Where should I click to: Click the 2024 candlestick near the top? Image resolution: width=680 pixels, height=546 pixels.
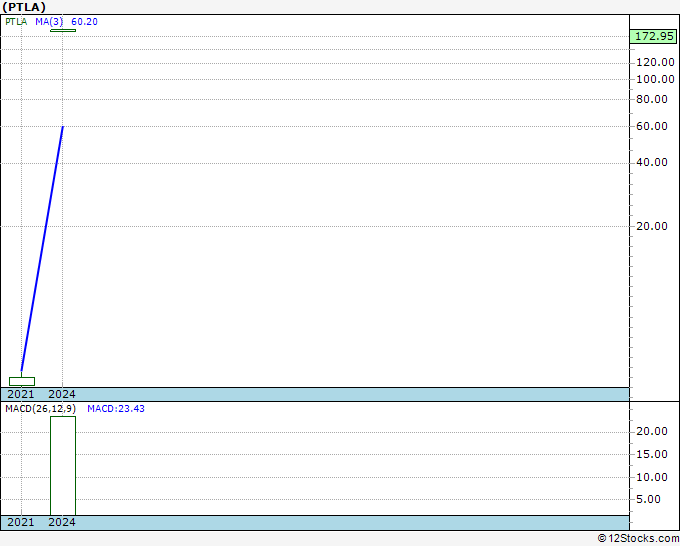tap(63, 30)
